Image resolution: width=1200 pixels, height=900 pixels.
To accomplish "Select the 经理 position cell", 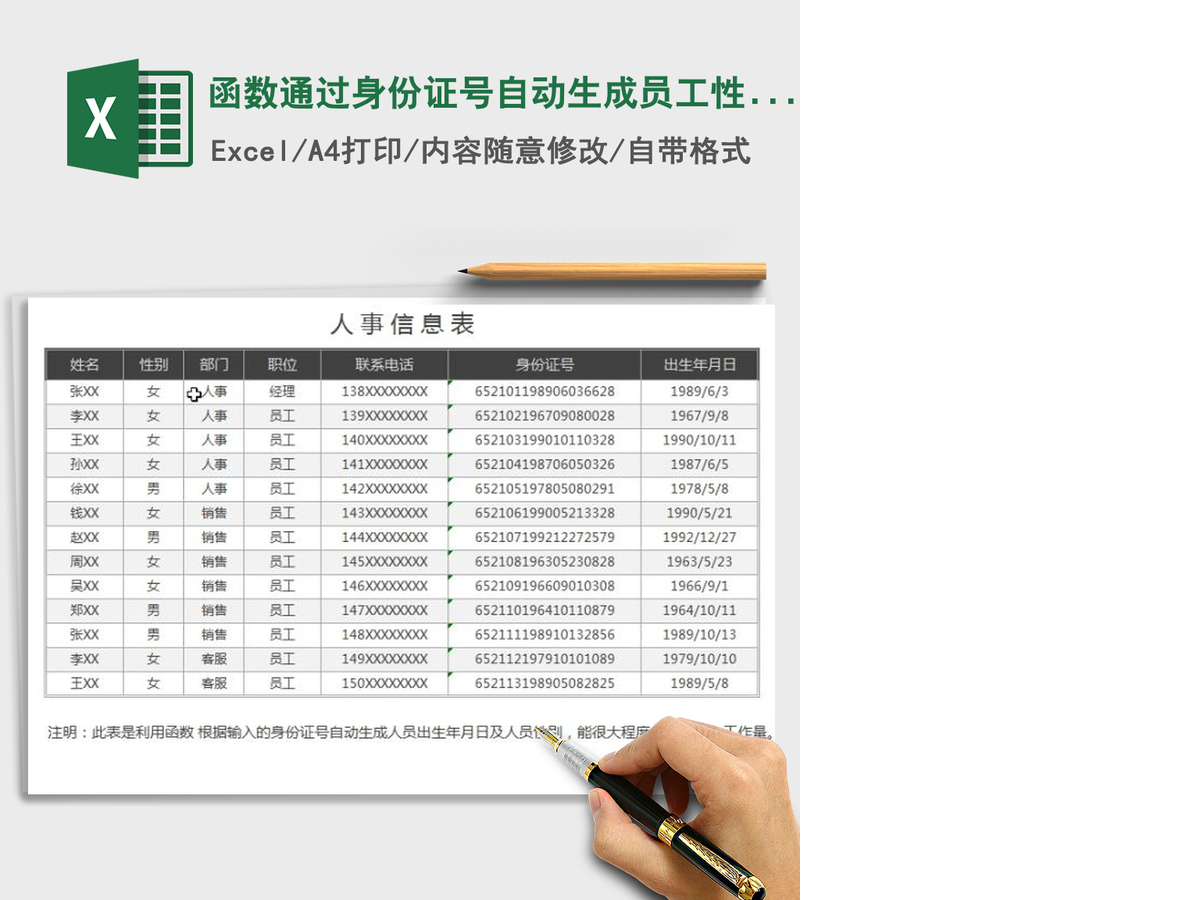I will point(283,392).
